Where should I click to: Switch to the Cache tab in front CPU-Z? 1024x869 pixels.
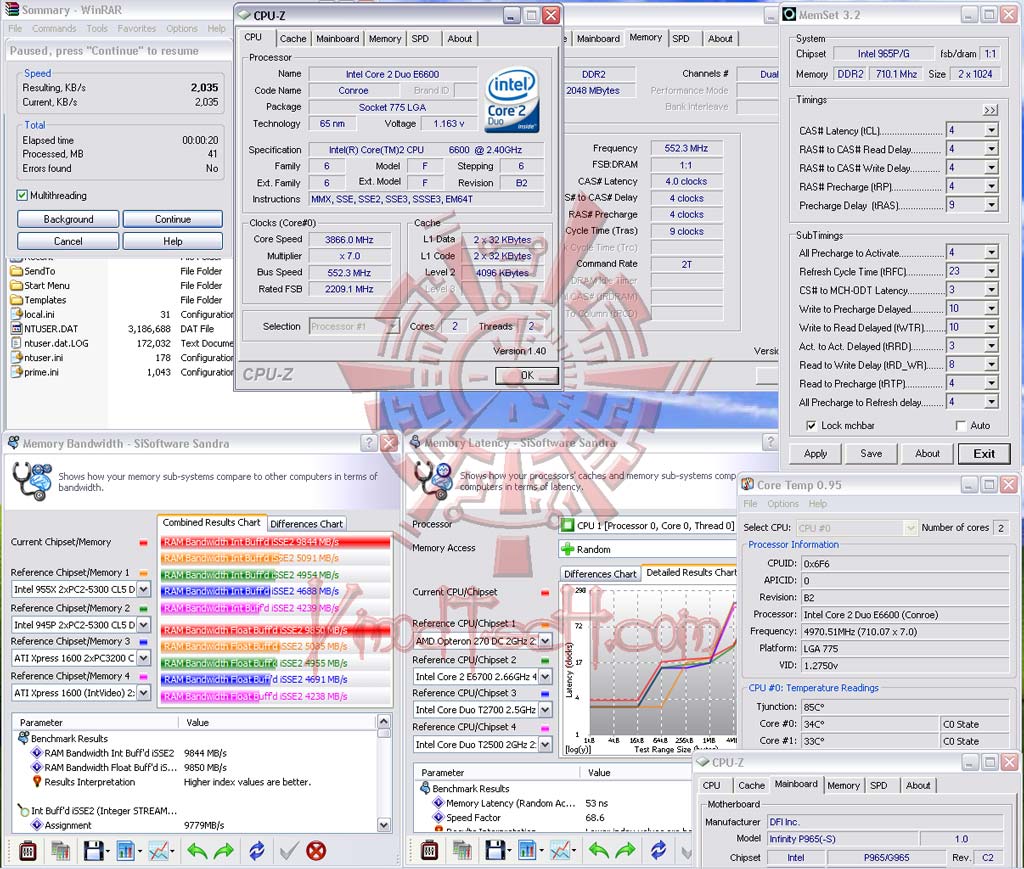293,39
